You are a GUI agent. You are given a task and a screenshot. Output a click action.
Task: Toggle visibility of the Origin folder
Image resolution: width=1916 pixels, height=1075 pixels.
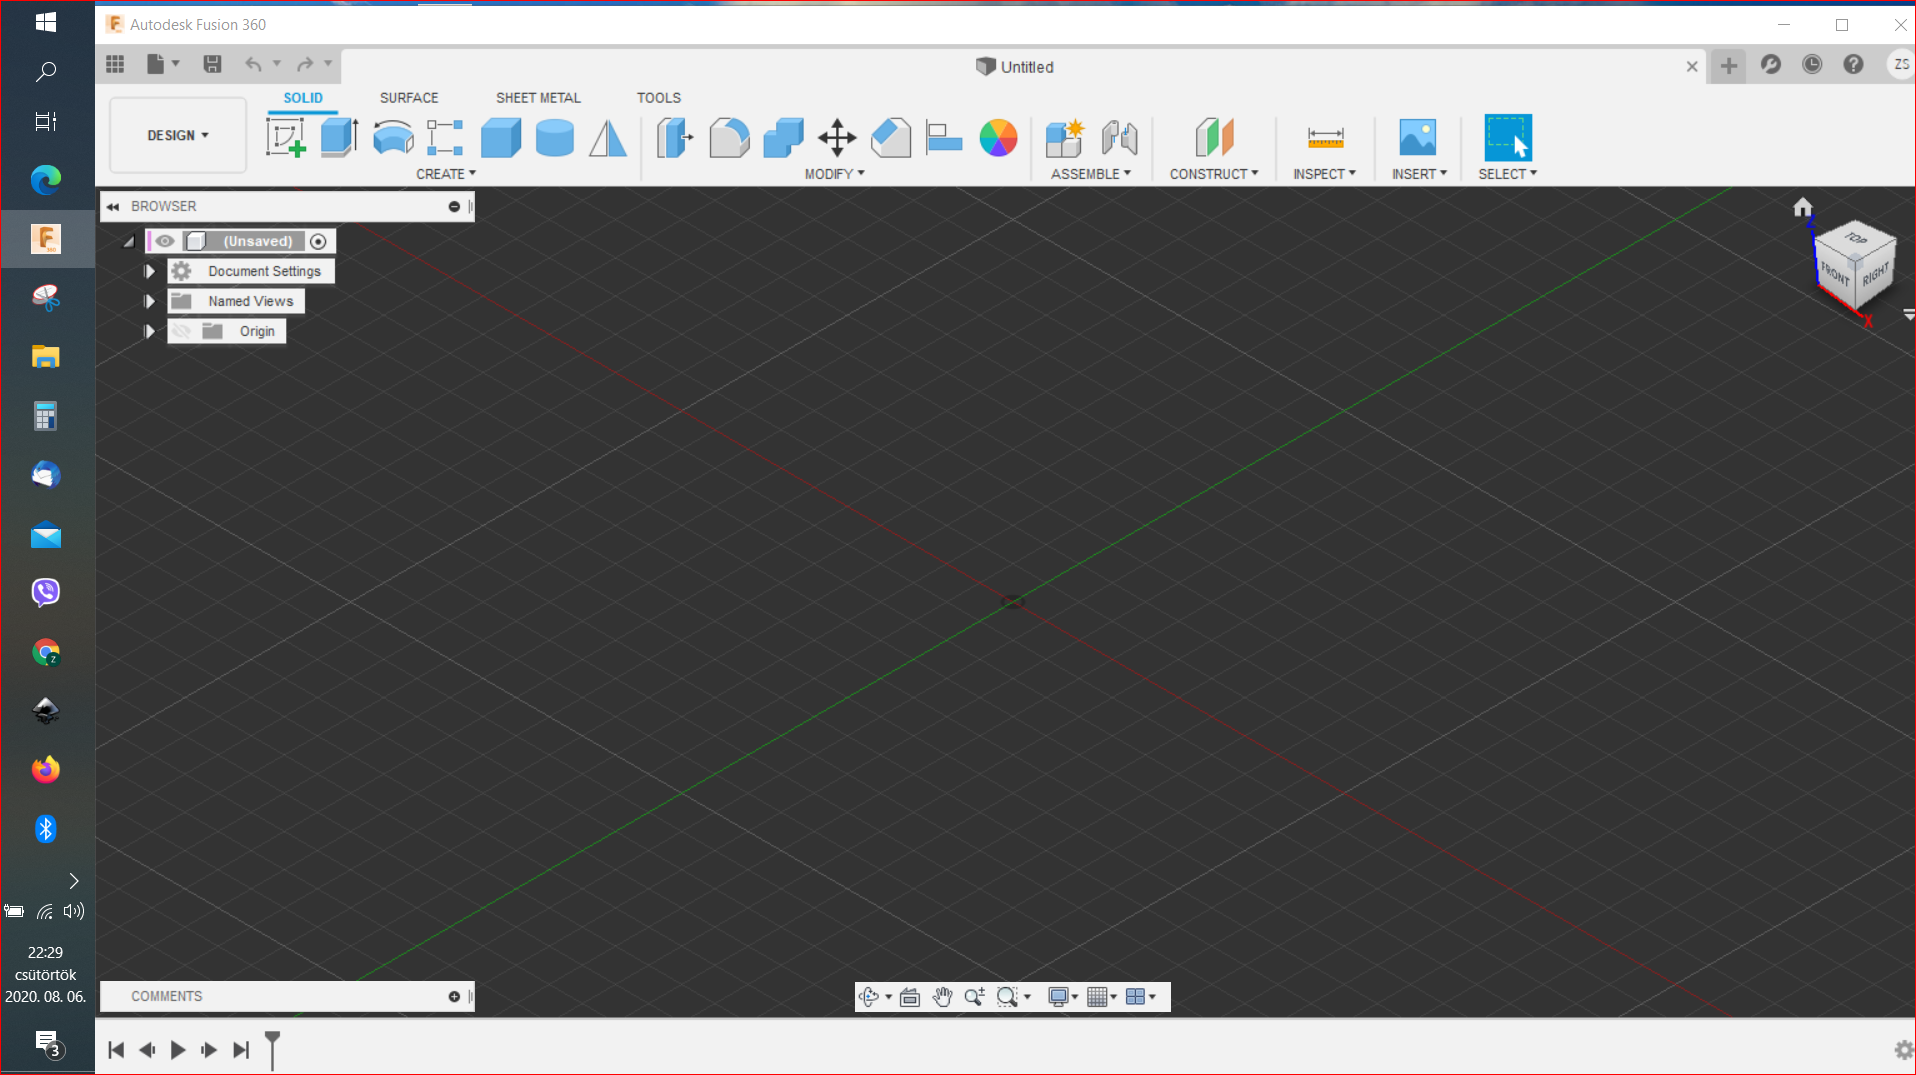pyautogui.click(x=181, y=331)
